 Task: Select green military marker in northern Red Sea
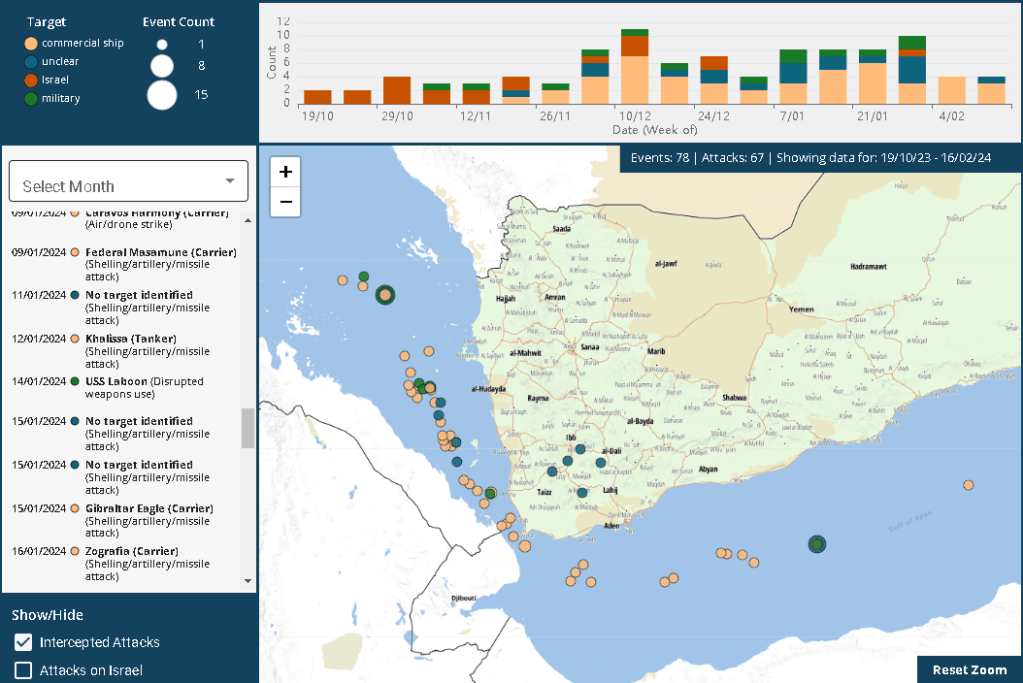click(364, 276)
